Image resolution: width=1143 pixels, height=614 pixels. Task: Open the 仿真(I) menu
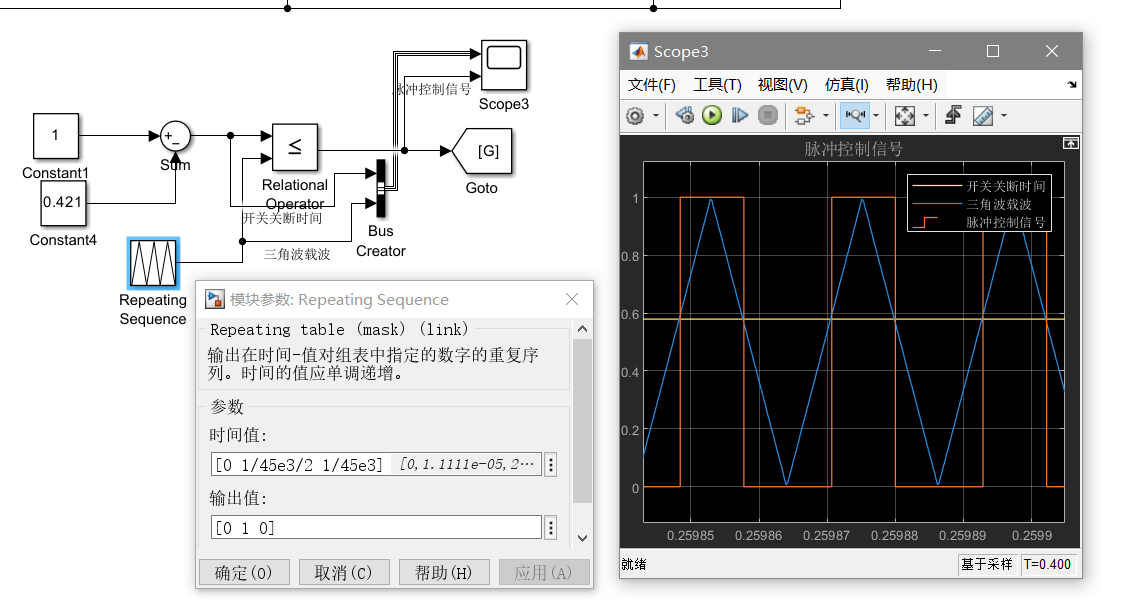846,85
